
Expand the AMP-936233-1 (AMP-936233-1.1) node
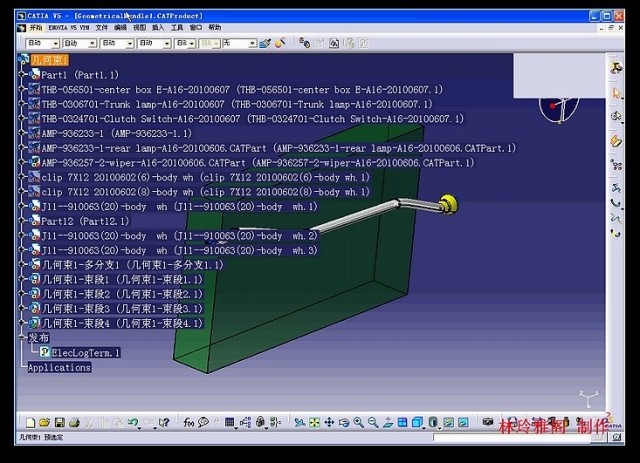click(22, 133)
